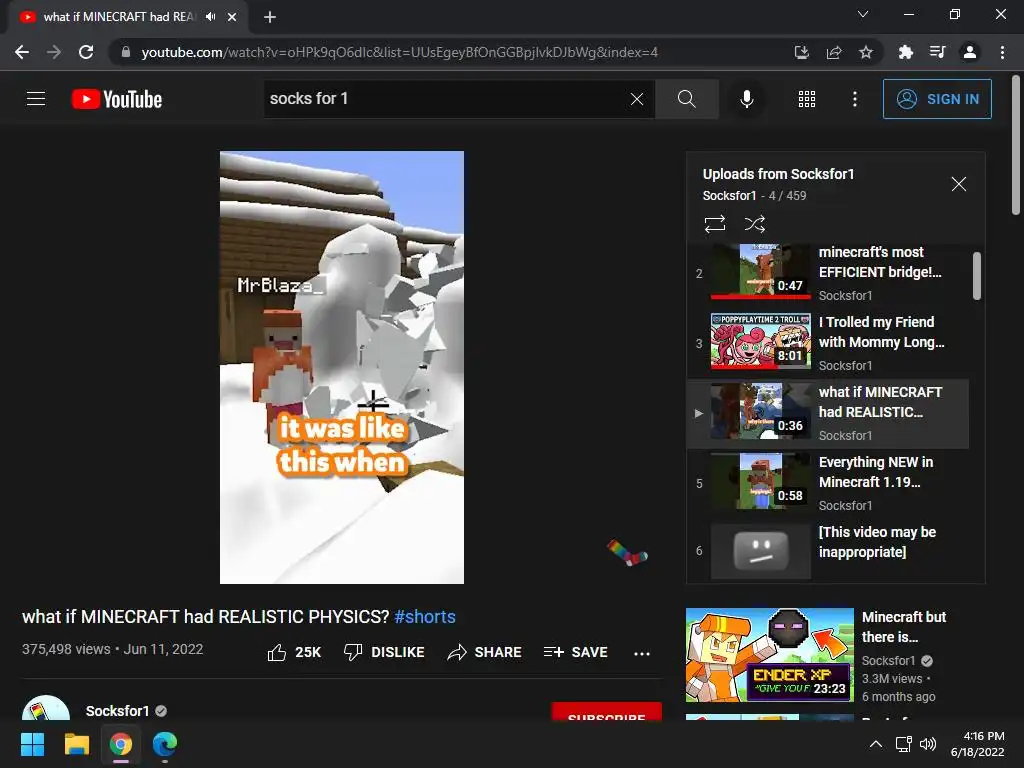Viewport: 1024px width, 768px height.
Task: Open Chrome three-dot menu
Action: (1002, 52)
